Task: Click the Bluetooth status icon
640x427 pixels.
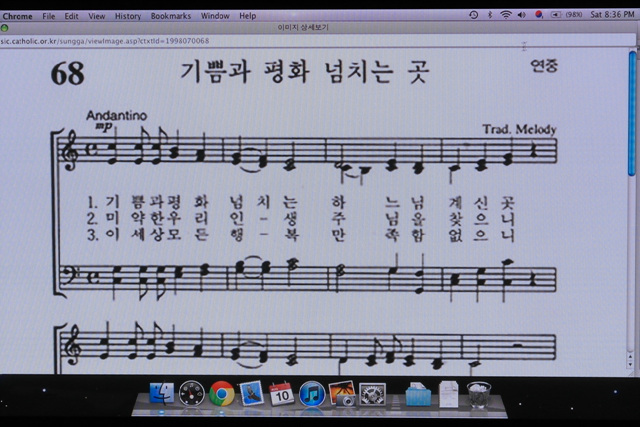Action: click(x=490, y=15)
